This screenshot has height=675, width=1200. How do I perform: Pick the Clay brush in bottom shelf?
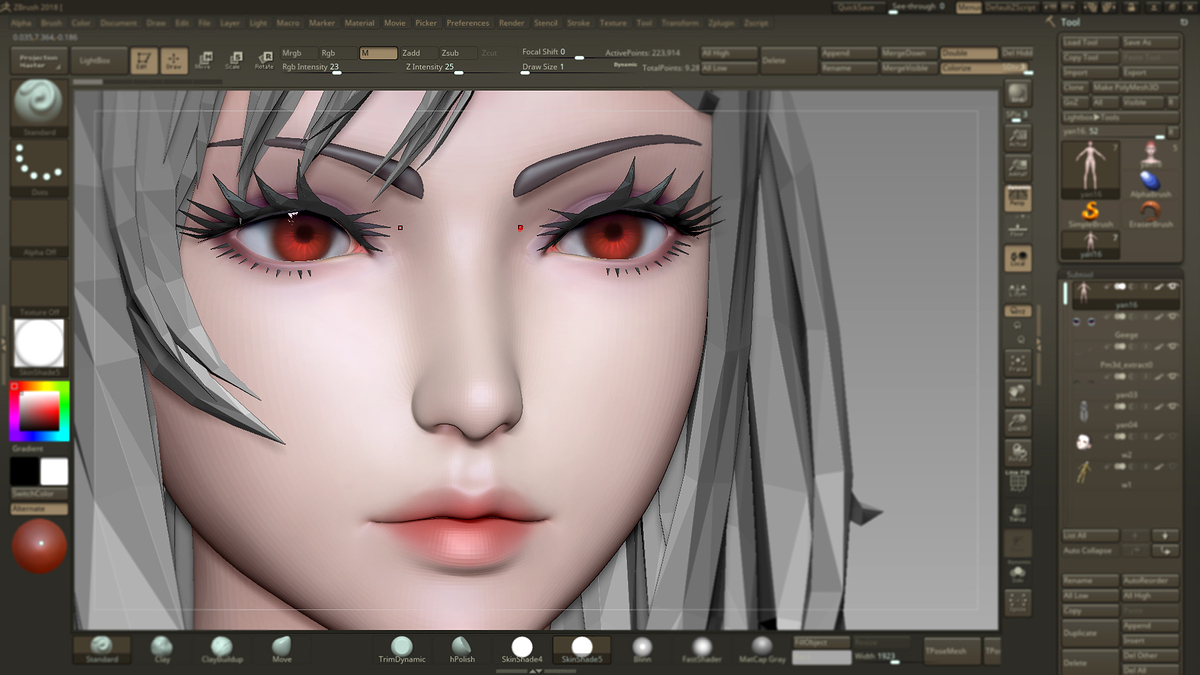[162, 649]
